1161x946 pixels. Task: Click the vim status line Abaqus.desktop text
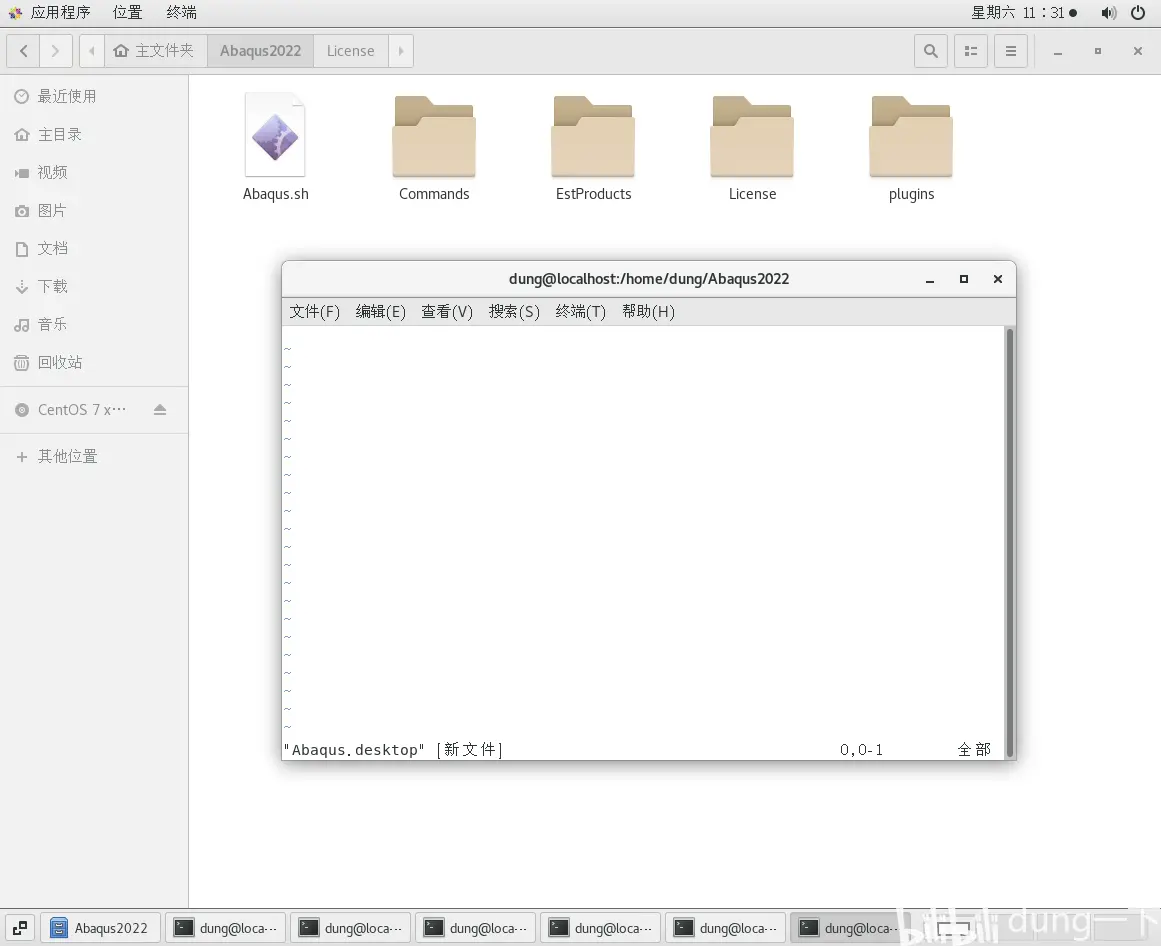tap(354, 750)
